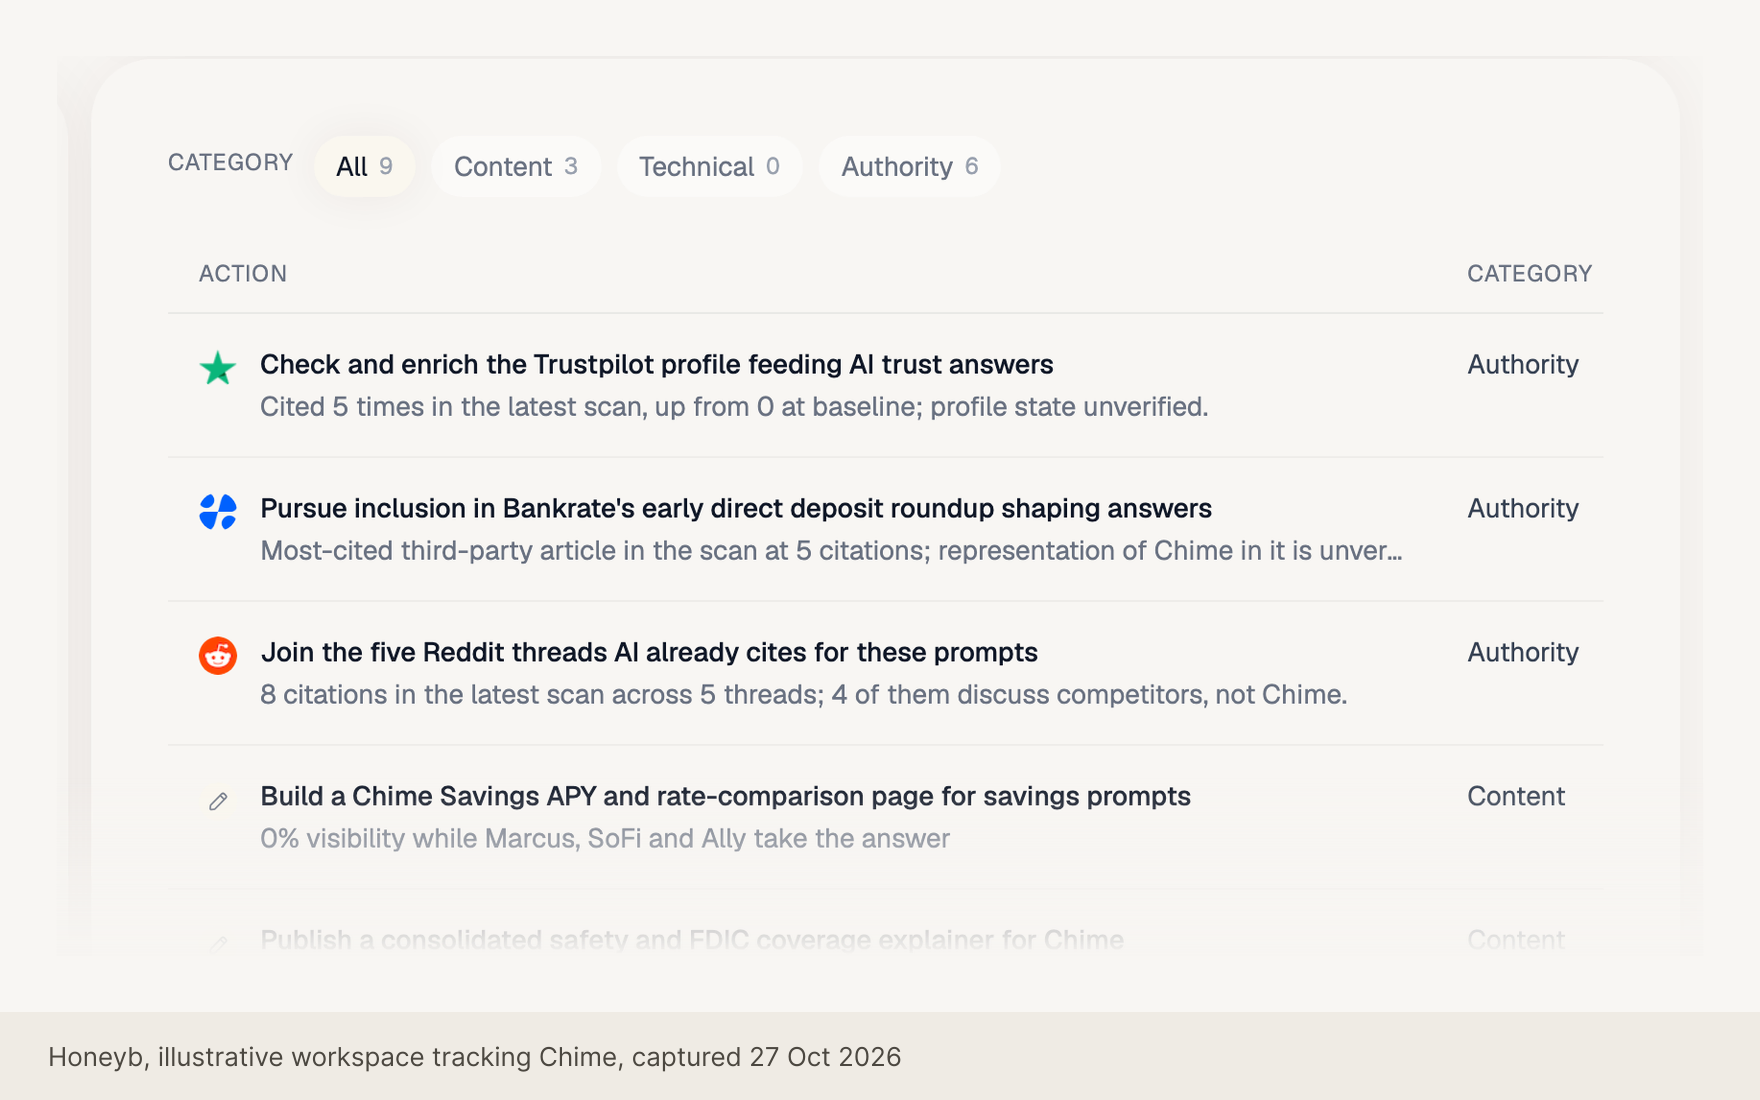
Task: Click 'Most-cited third-party article' description
Action: point(831,551)
